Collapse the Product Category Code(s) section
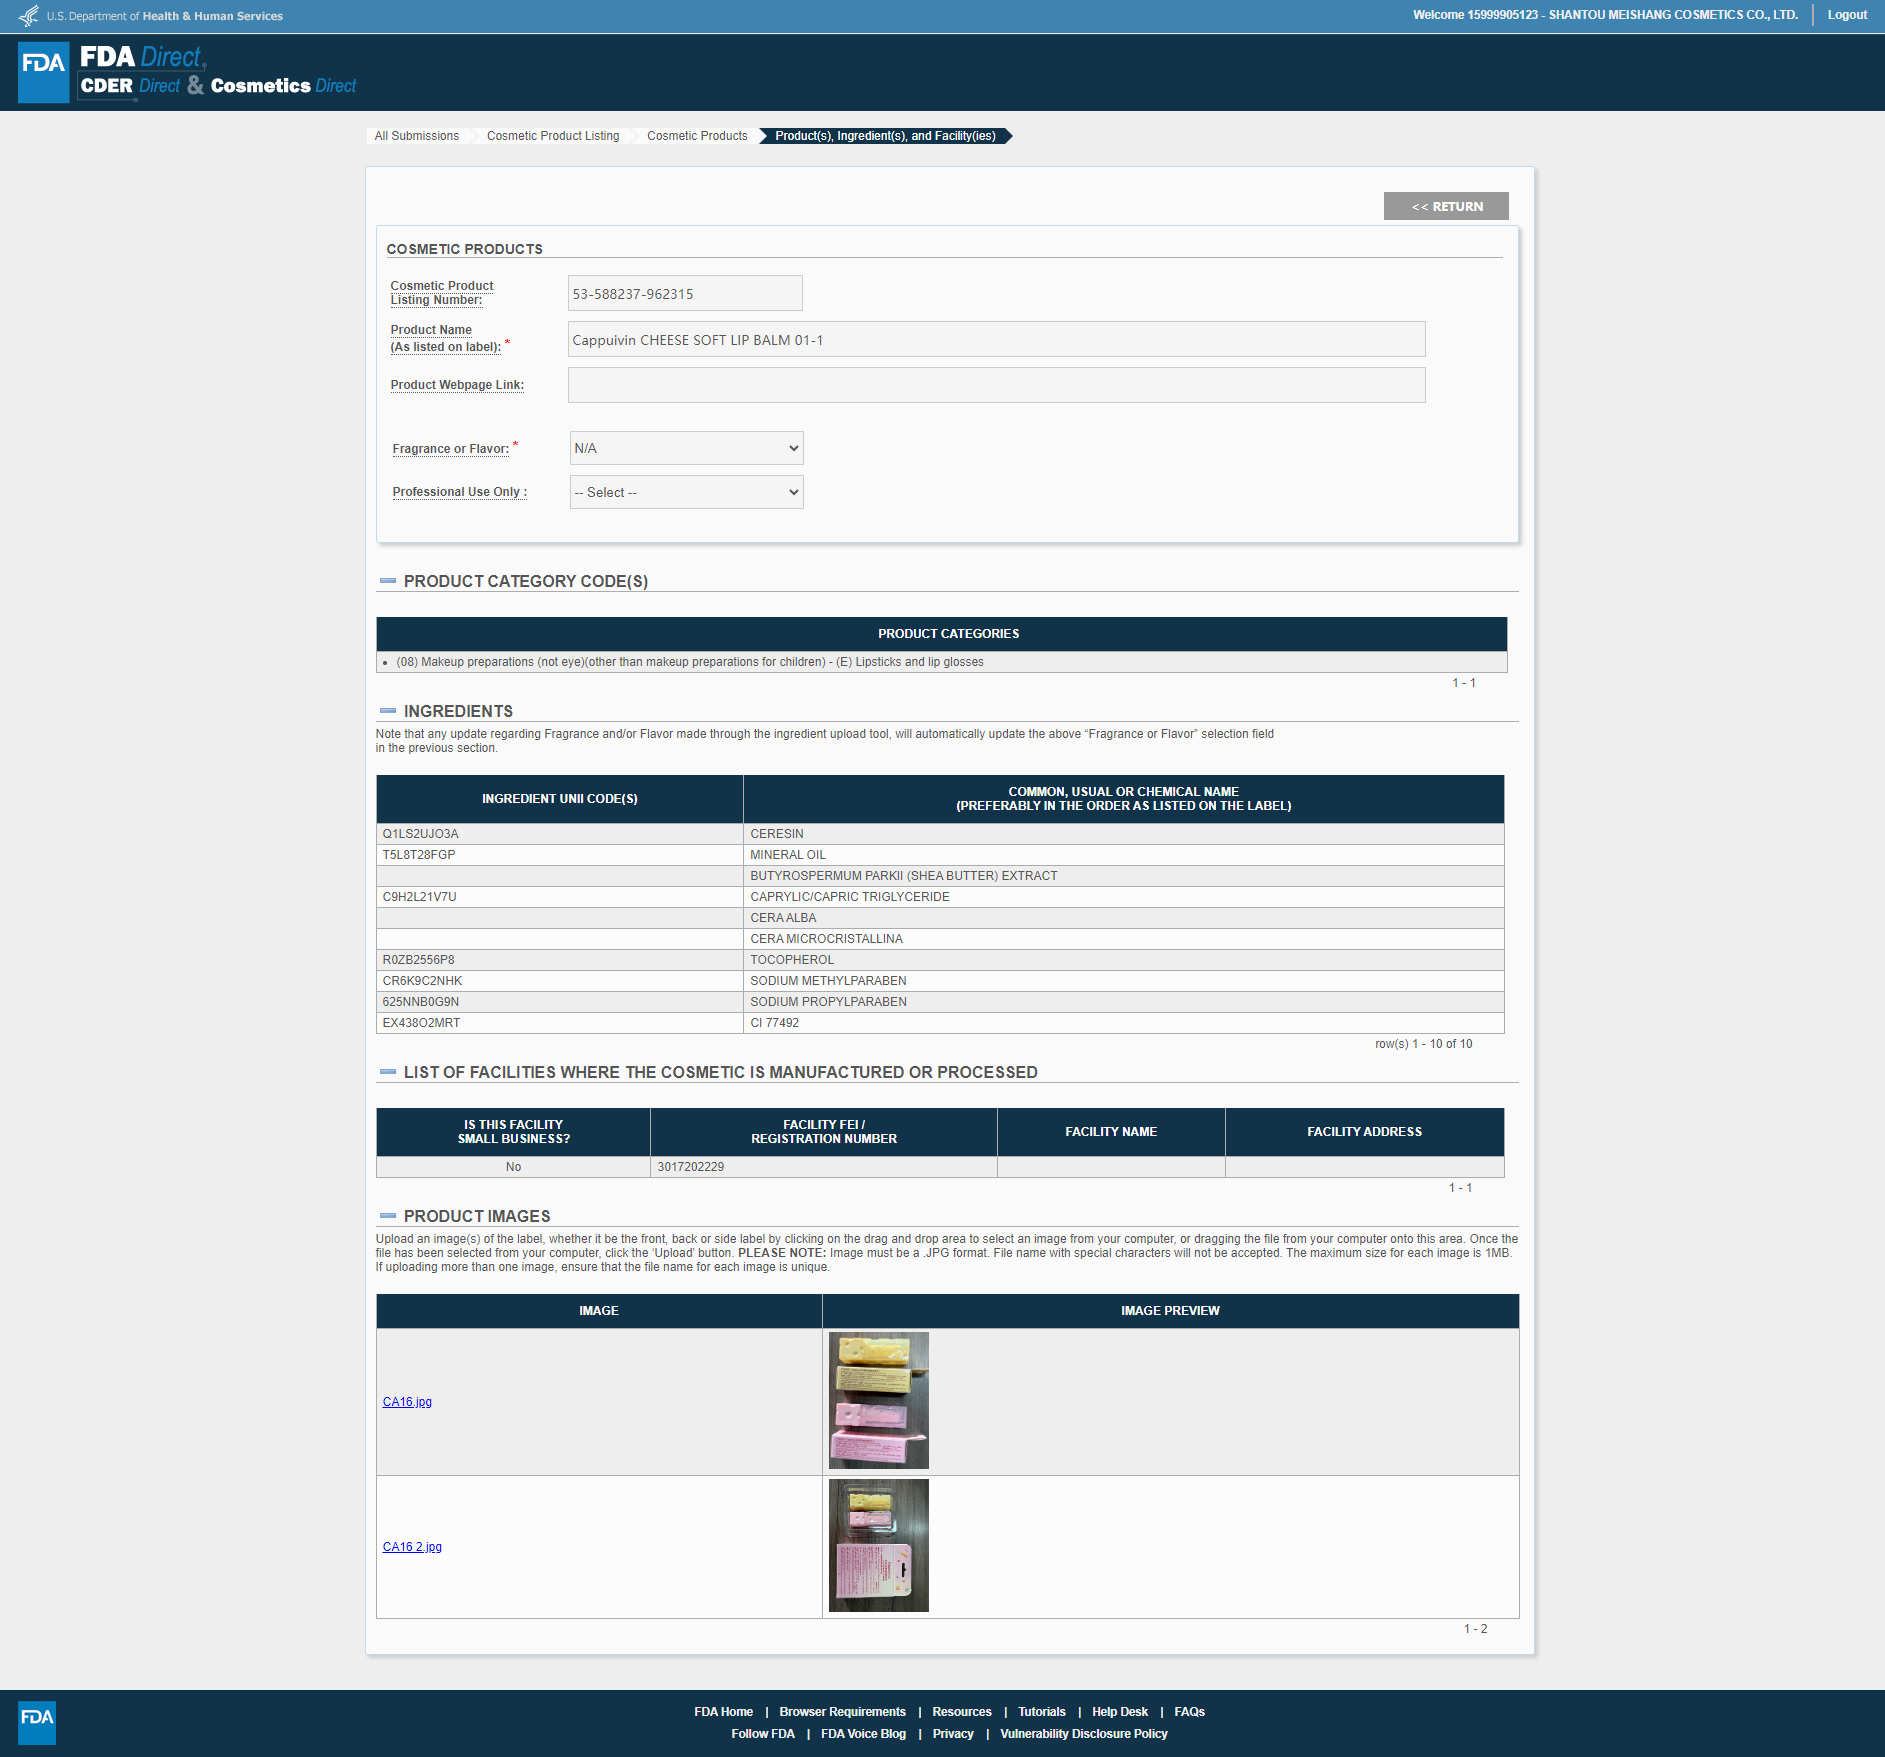 point(388,581)
